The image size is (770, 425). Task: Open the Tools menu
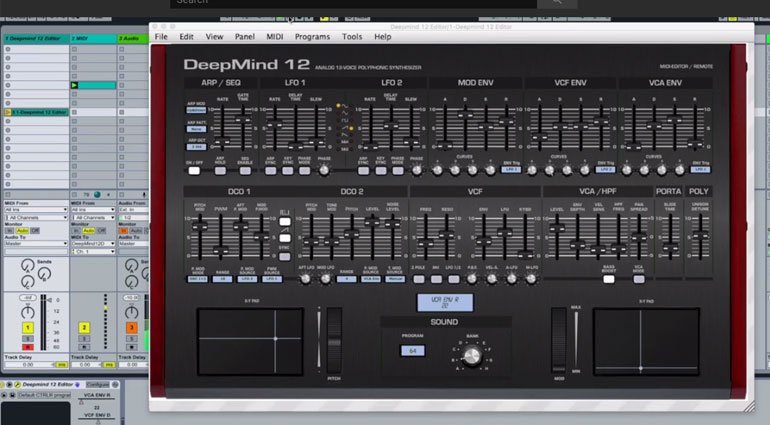click(352, 36)
